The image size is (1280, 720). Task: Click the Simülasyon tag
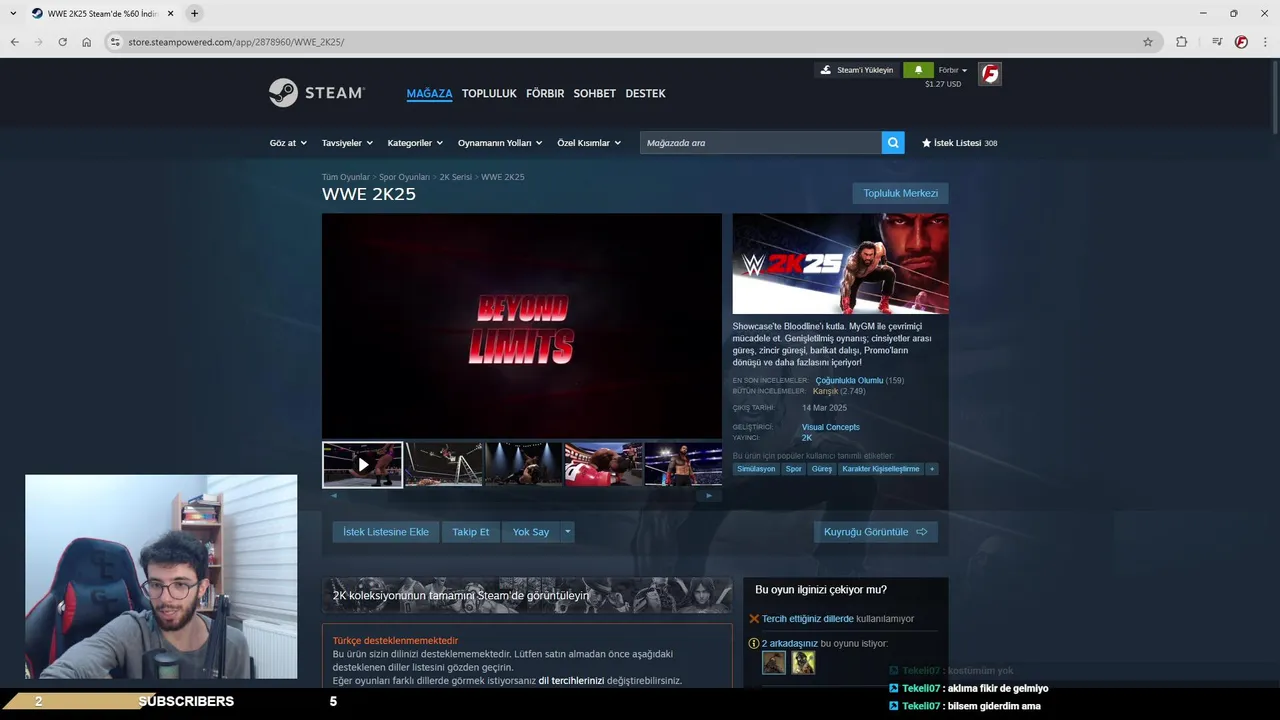click(756, 469)
